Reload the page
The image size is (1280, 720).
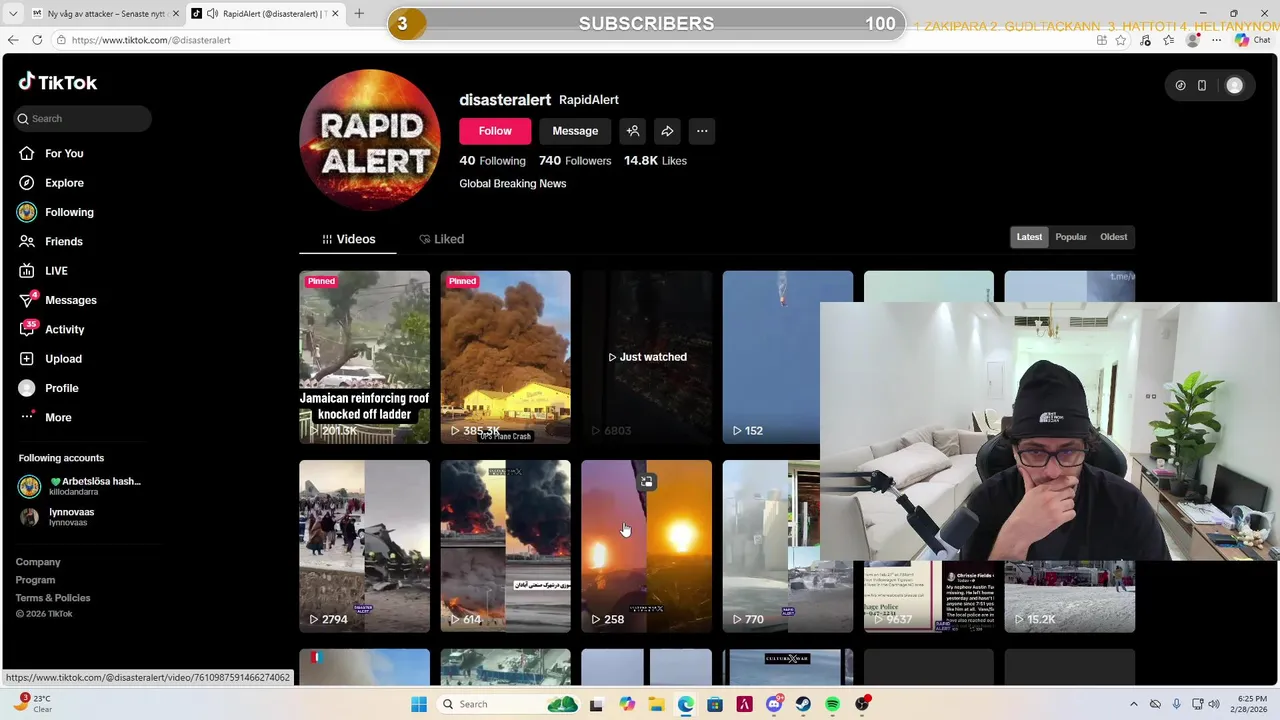point(37,40)
